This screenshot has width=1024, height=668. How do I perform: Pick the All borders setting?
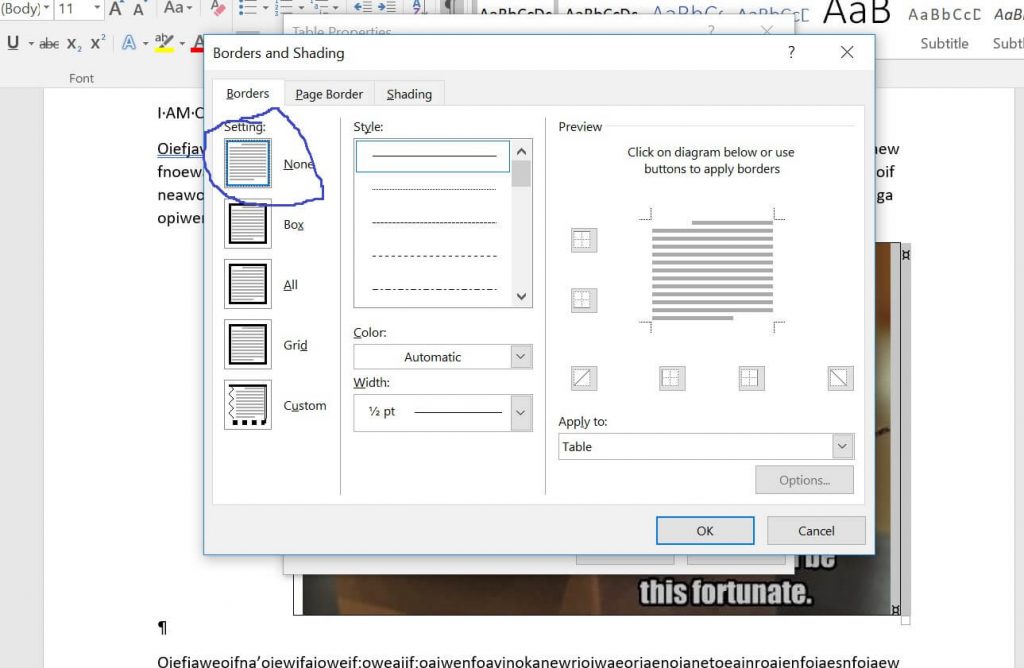click(248, 284)
